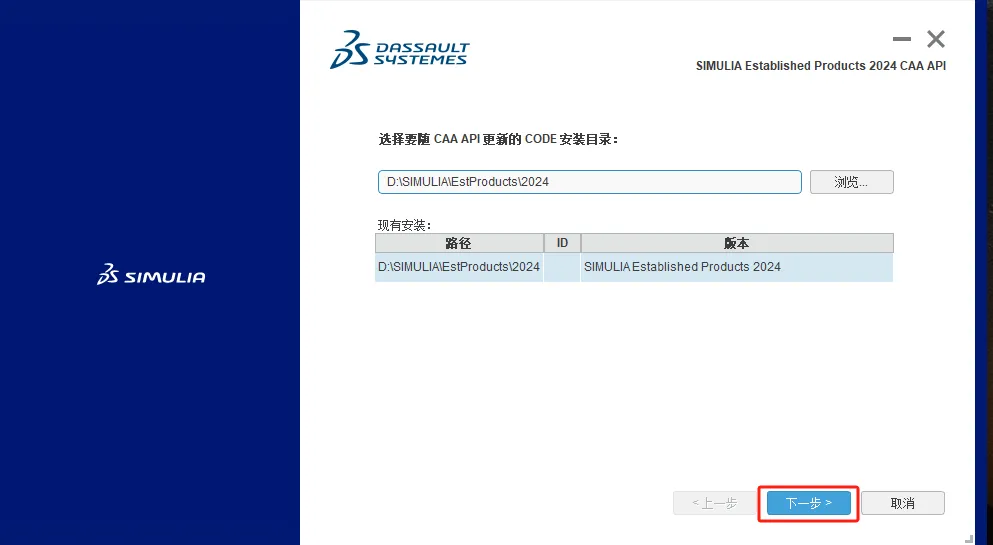Click the ID column header
The image size is (993, 545).
(562, 243)
